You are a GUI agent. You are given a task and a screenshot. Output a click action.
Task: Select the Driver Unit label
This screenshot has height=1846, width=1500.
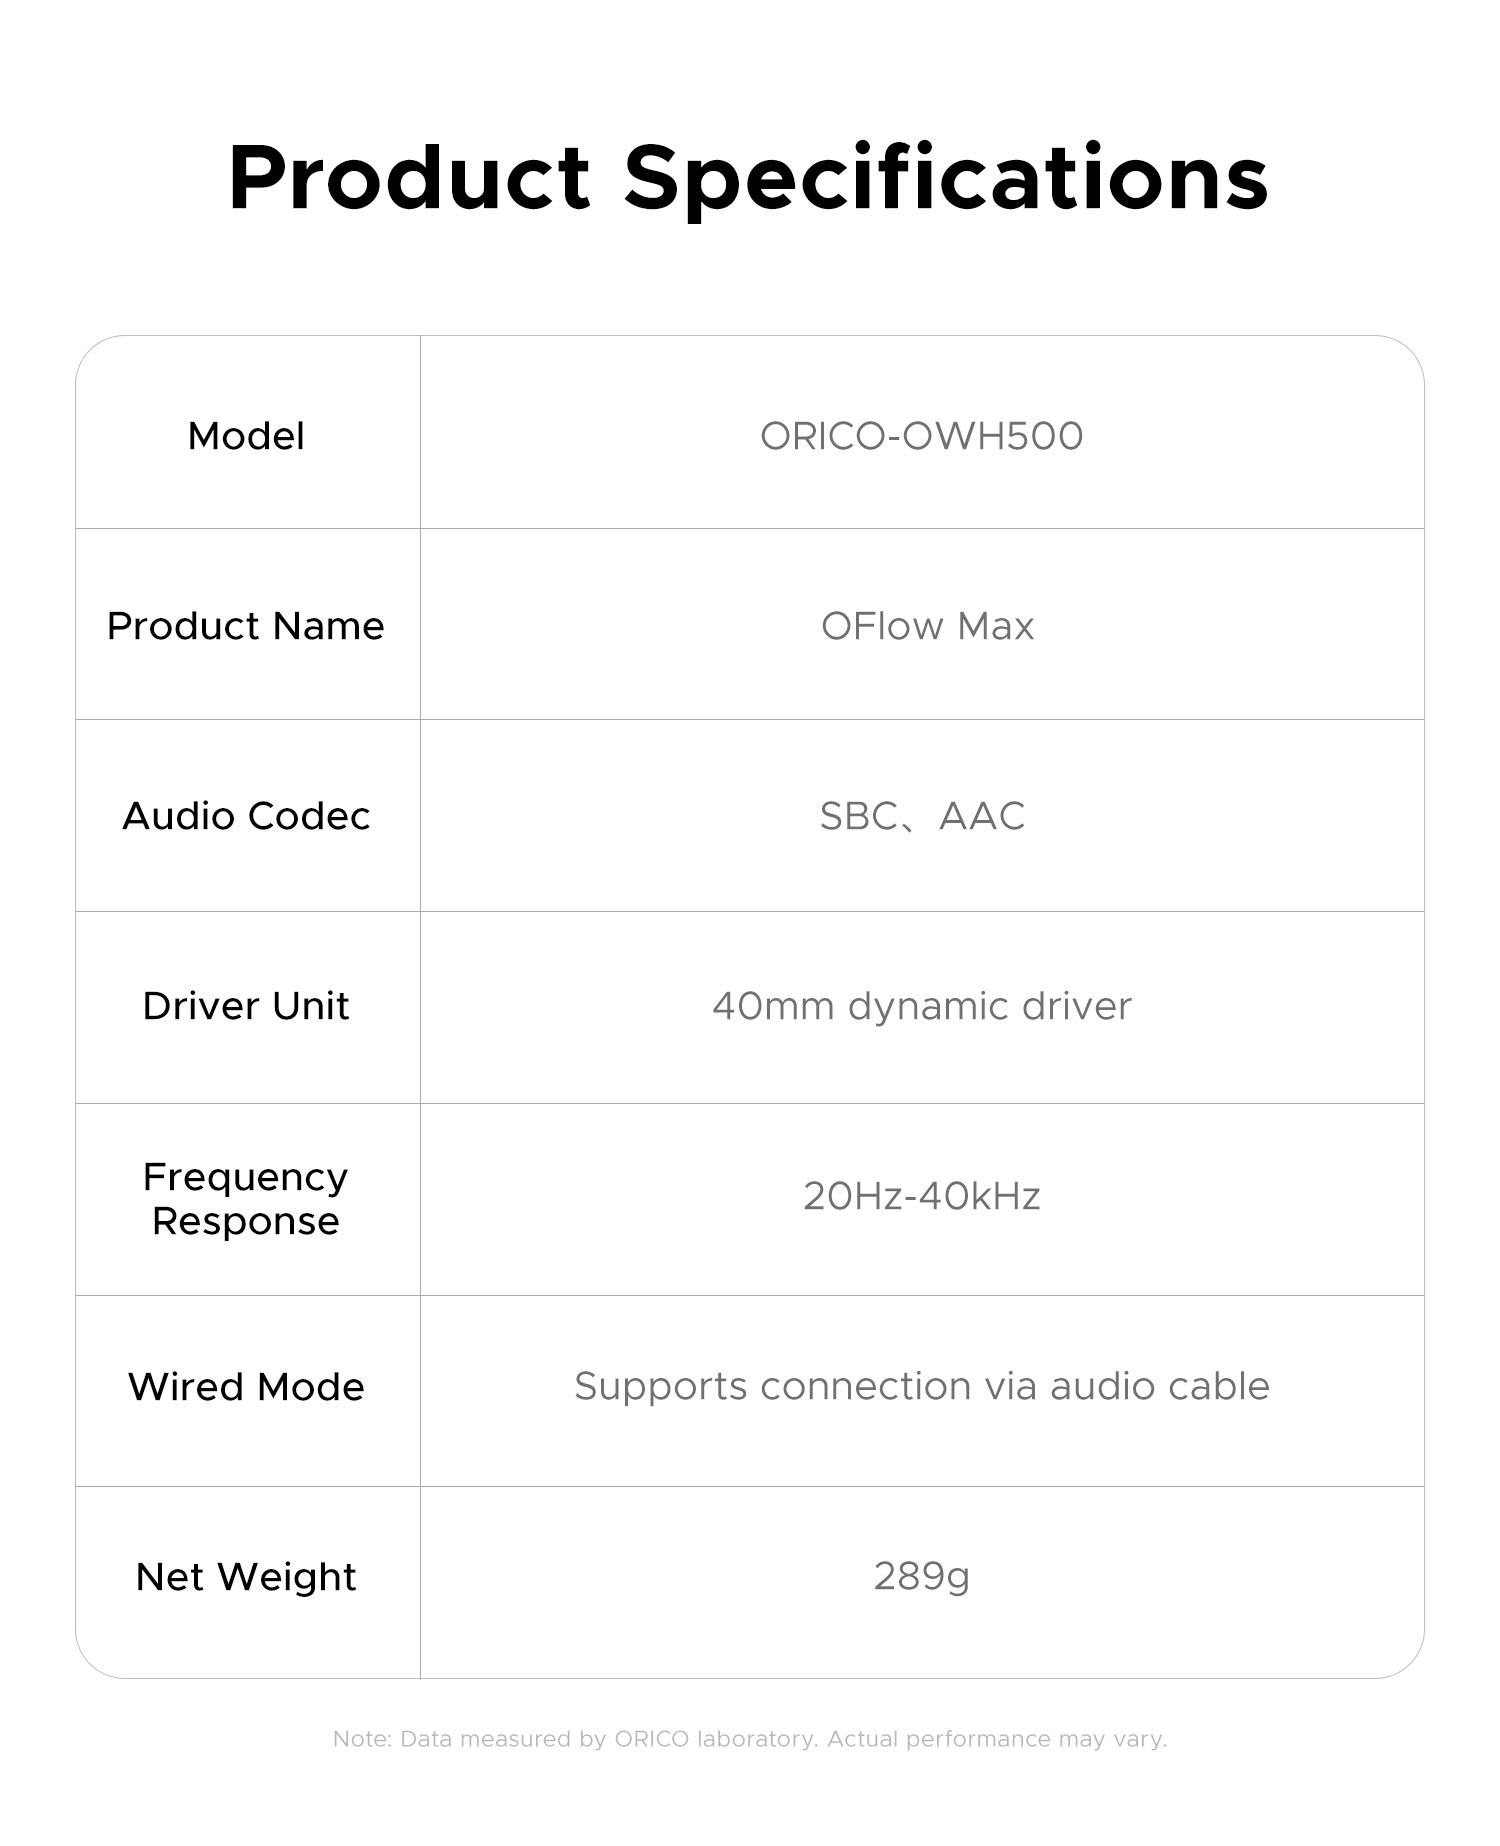[x=246, y=1006]
